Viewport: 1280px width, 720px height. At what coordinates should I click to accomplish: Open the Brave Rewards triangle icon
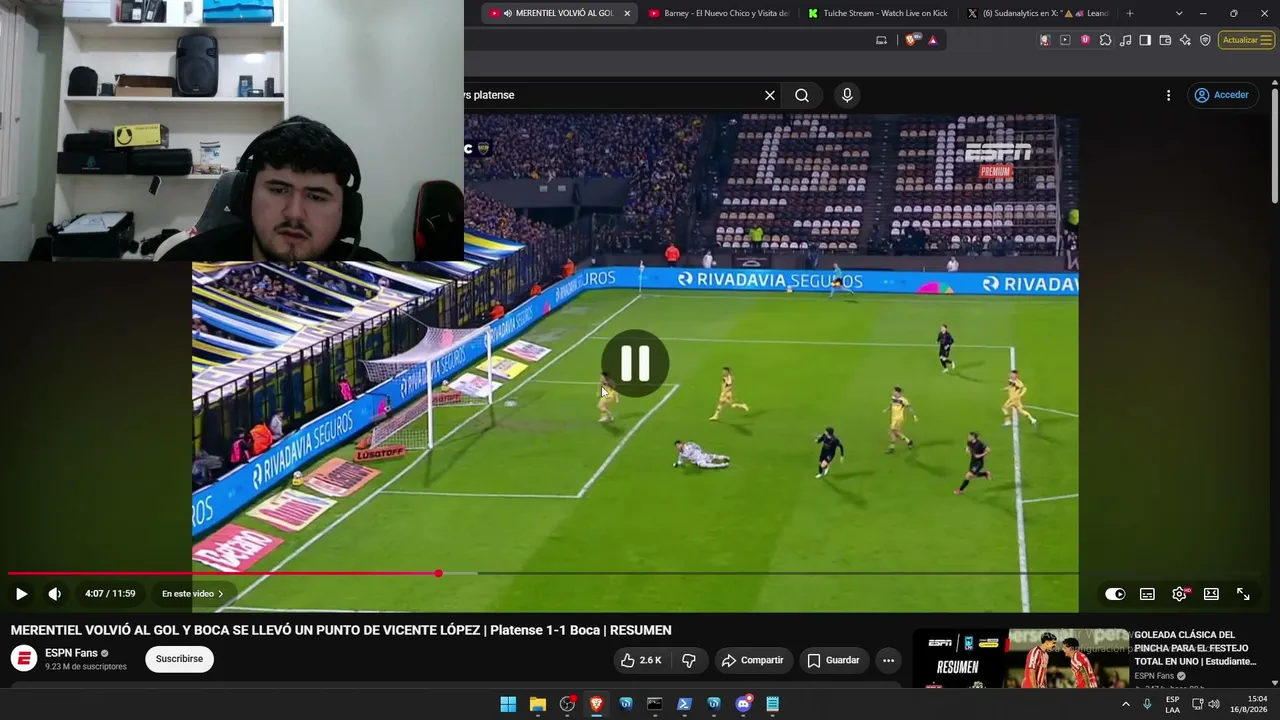pyautogui.click(x=933, y=40)
